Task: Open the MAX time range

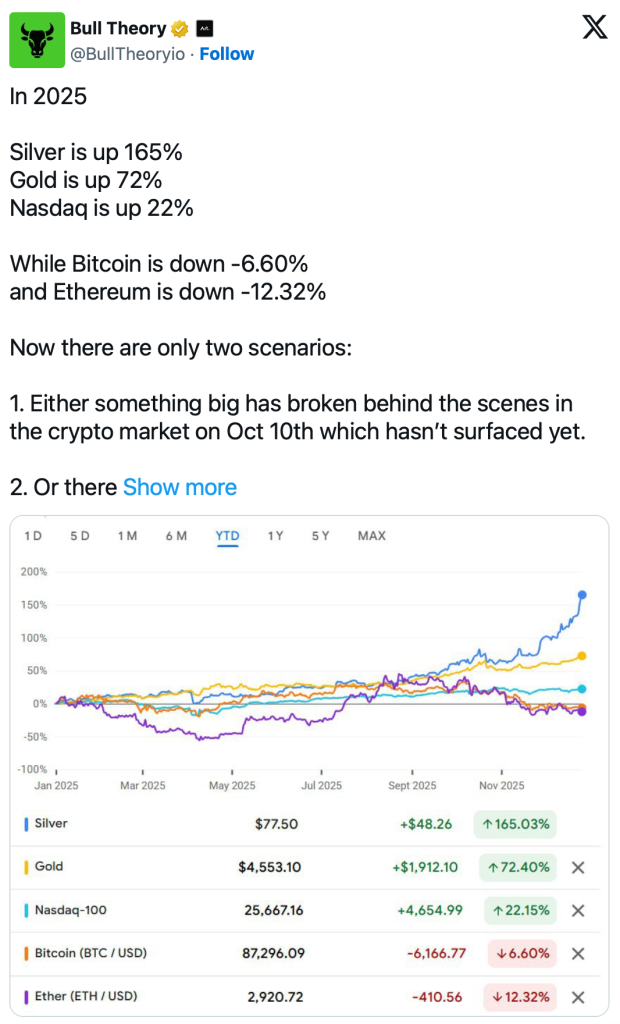Action: click(x=371, y=536)
